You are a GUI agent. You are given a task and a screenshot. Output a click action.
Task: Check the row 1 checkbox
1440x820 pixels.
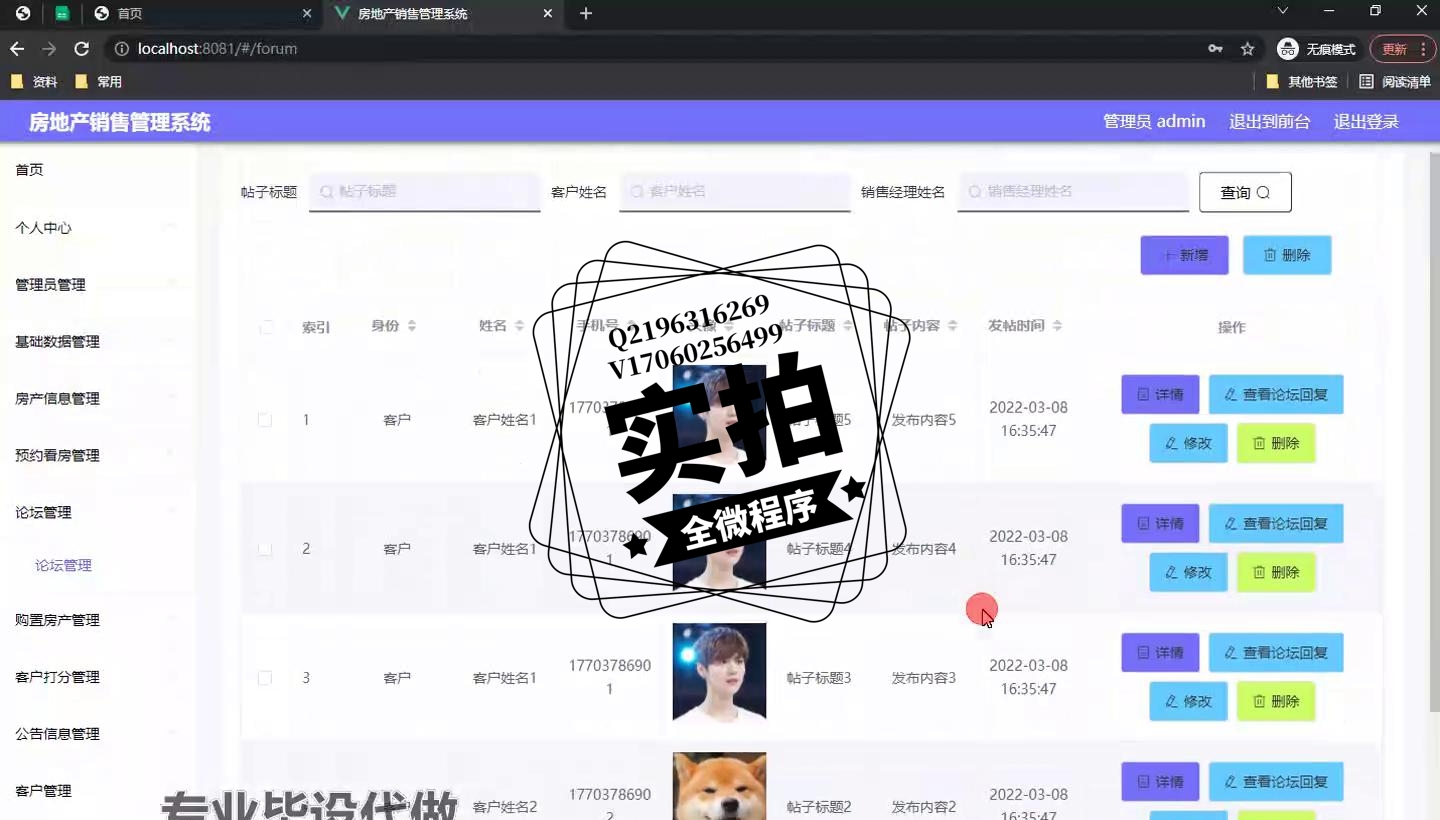(265, 420)
